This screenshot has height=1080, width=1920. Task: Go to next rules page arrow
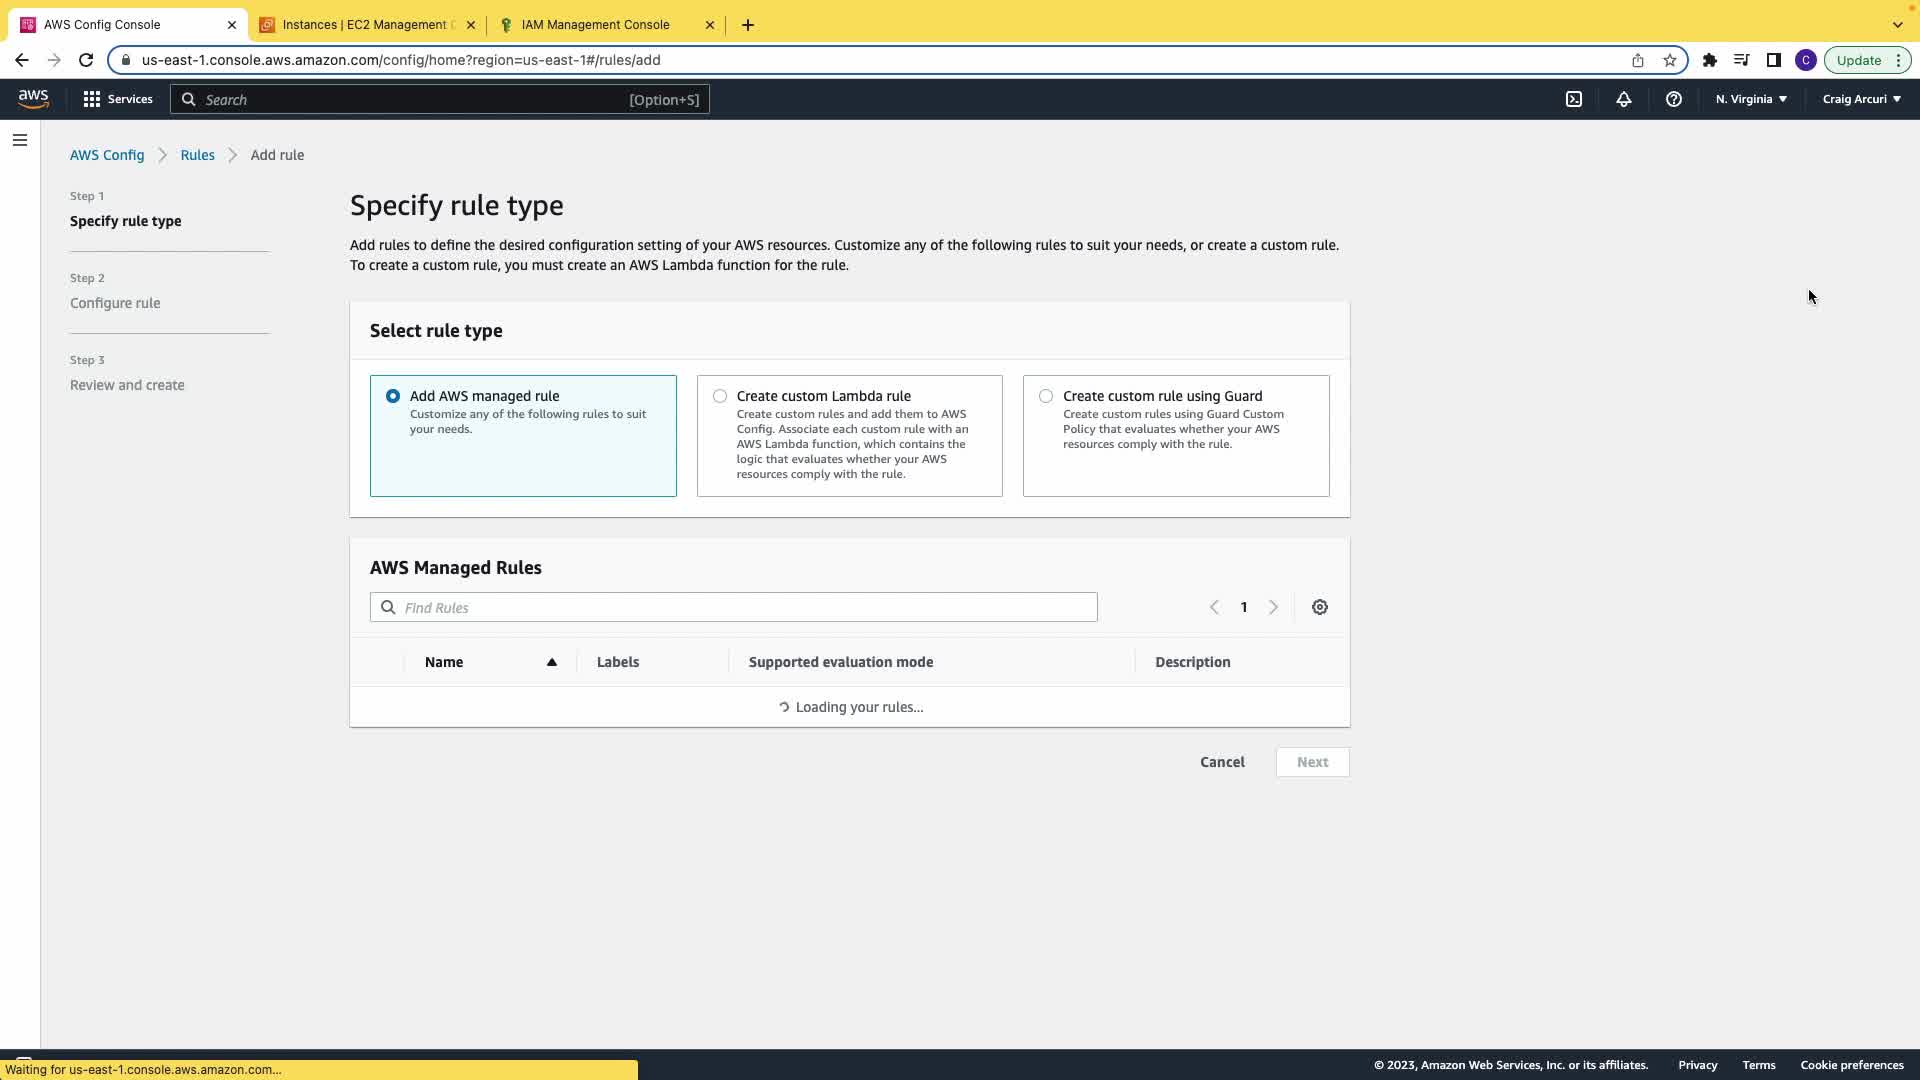pos(1273,607)
